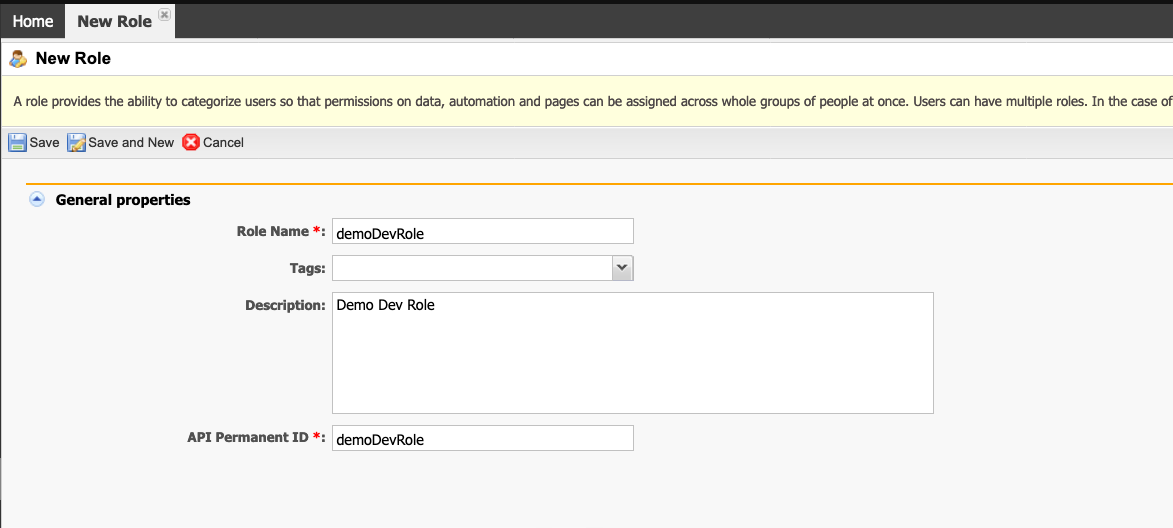
Task: Click the Save and New disk icon
Action: click(x=76, y=142)
